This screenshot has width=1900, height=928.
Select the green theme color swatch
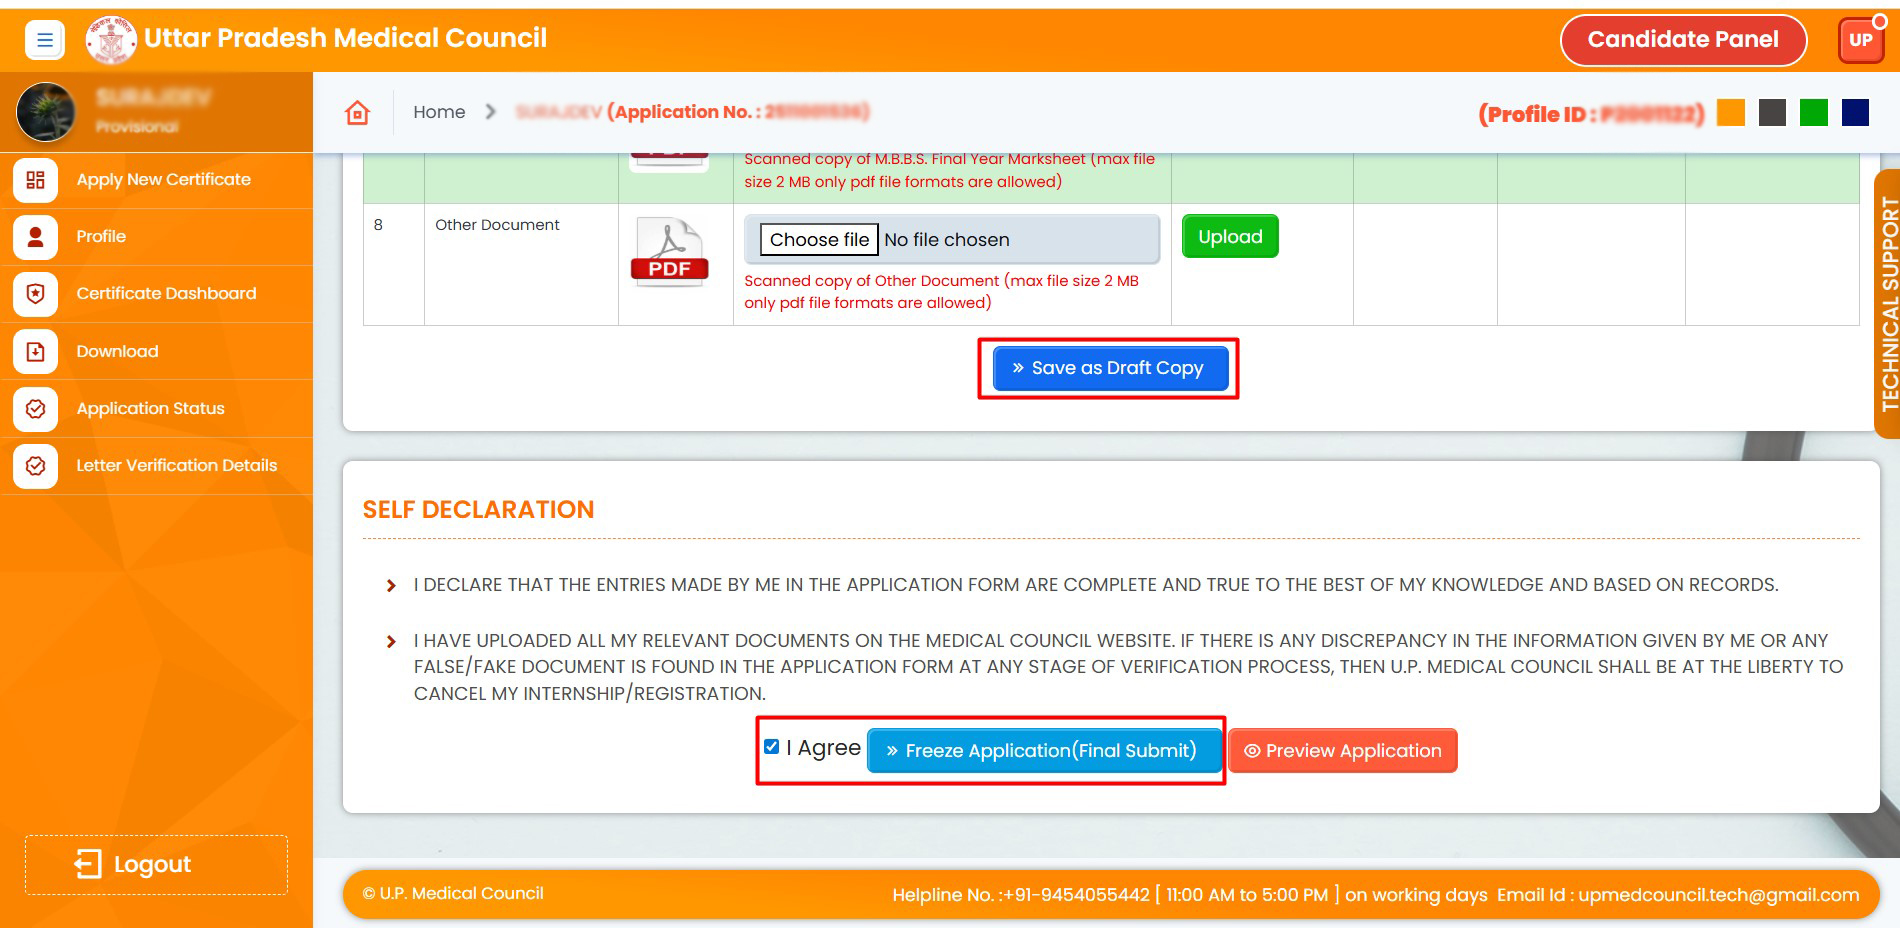[1813, 113]
